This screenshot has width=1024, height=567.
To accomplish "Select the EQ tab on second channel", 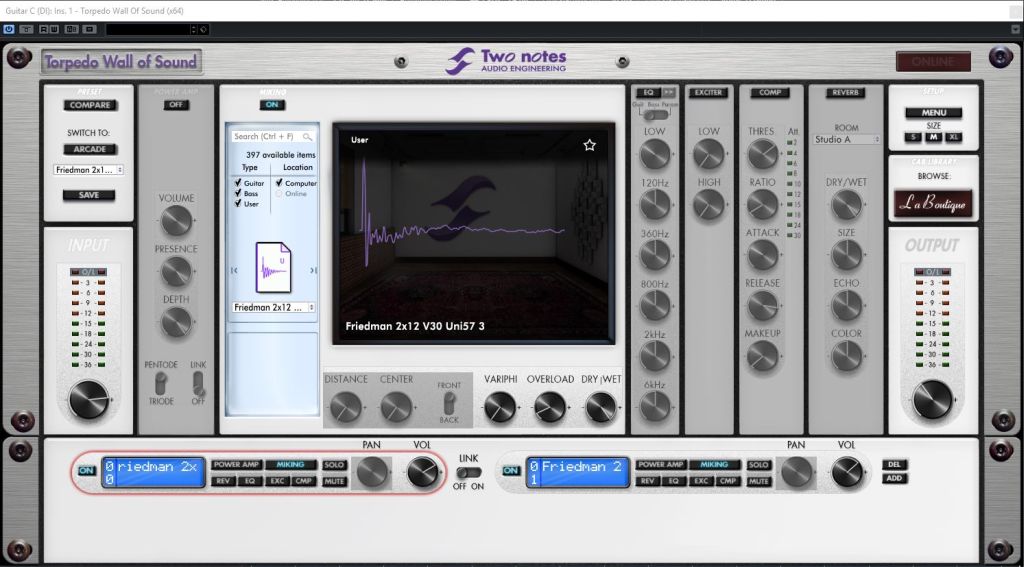I will pyautogui.click(x=673, y=481).
